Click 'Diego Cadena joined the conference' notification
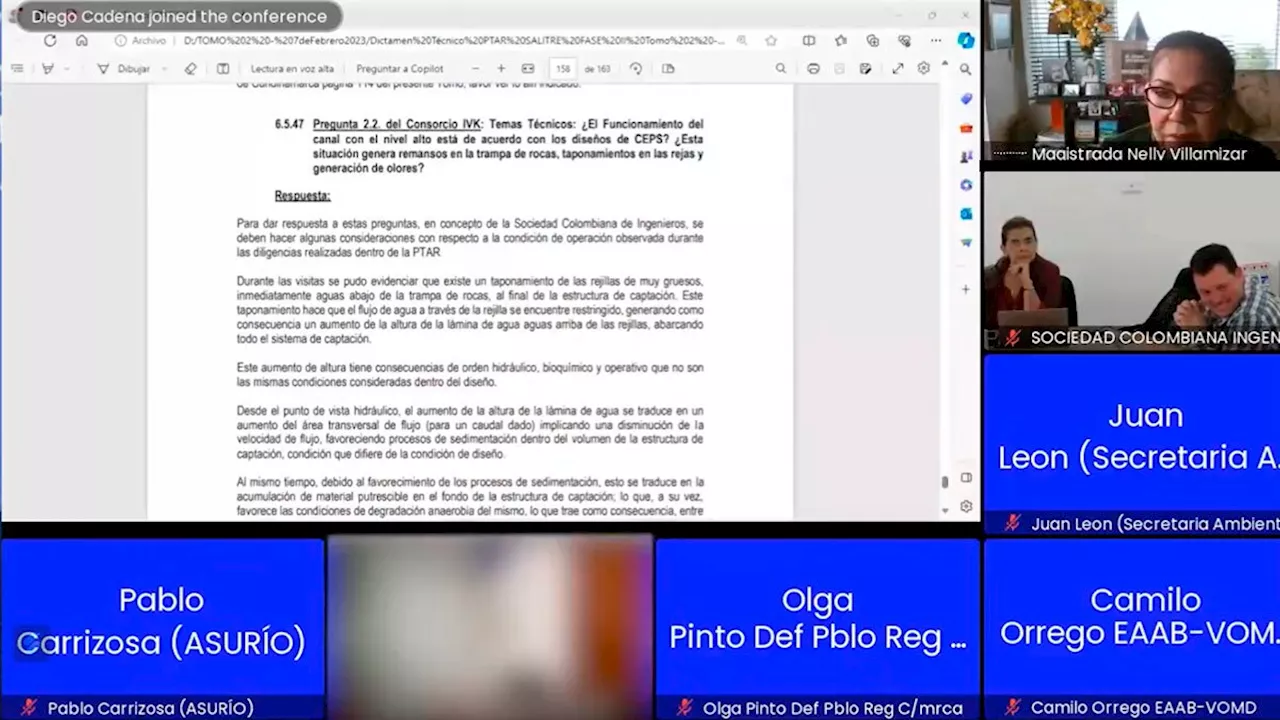The height and width of the screenshot is (720, 1280). click(x=179, y=17)
